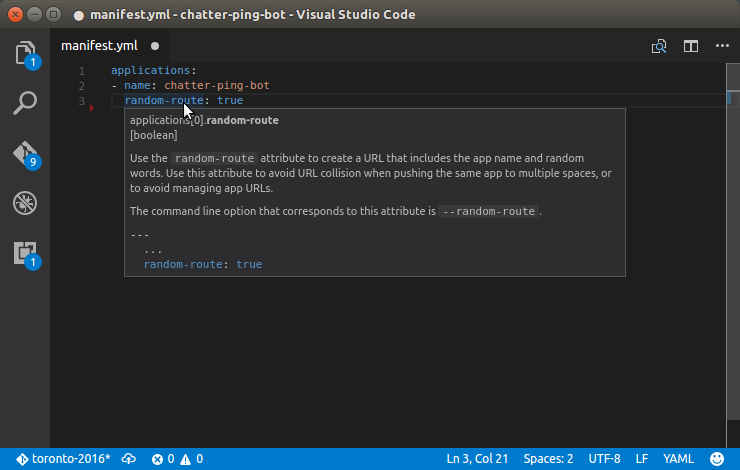Click the 'random-route' key on line 3
Viewport: 740px width, 470px height.
click(x=164, y=101)
